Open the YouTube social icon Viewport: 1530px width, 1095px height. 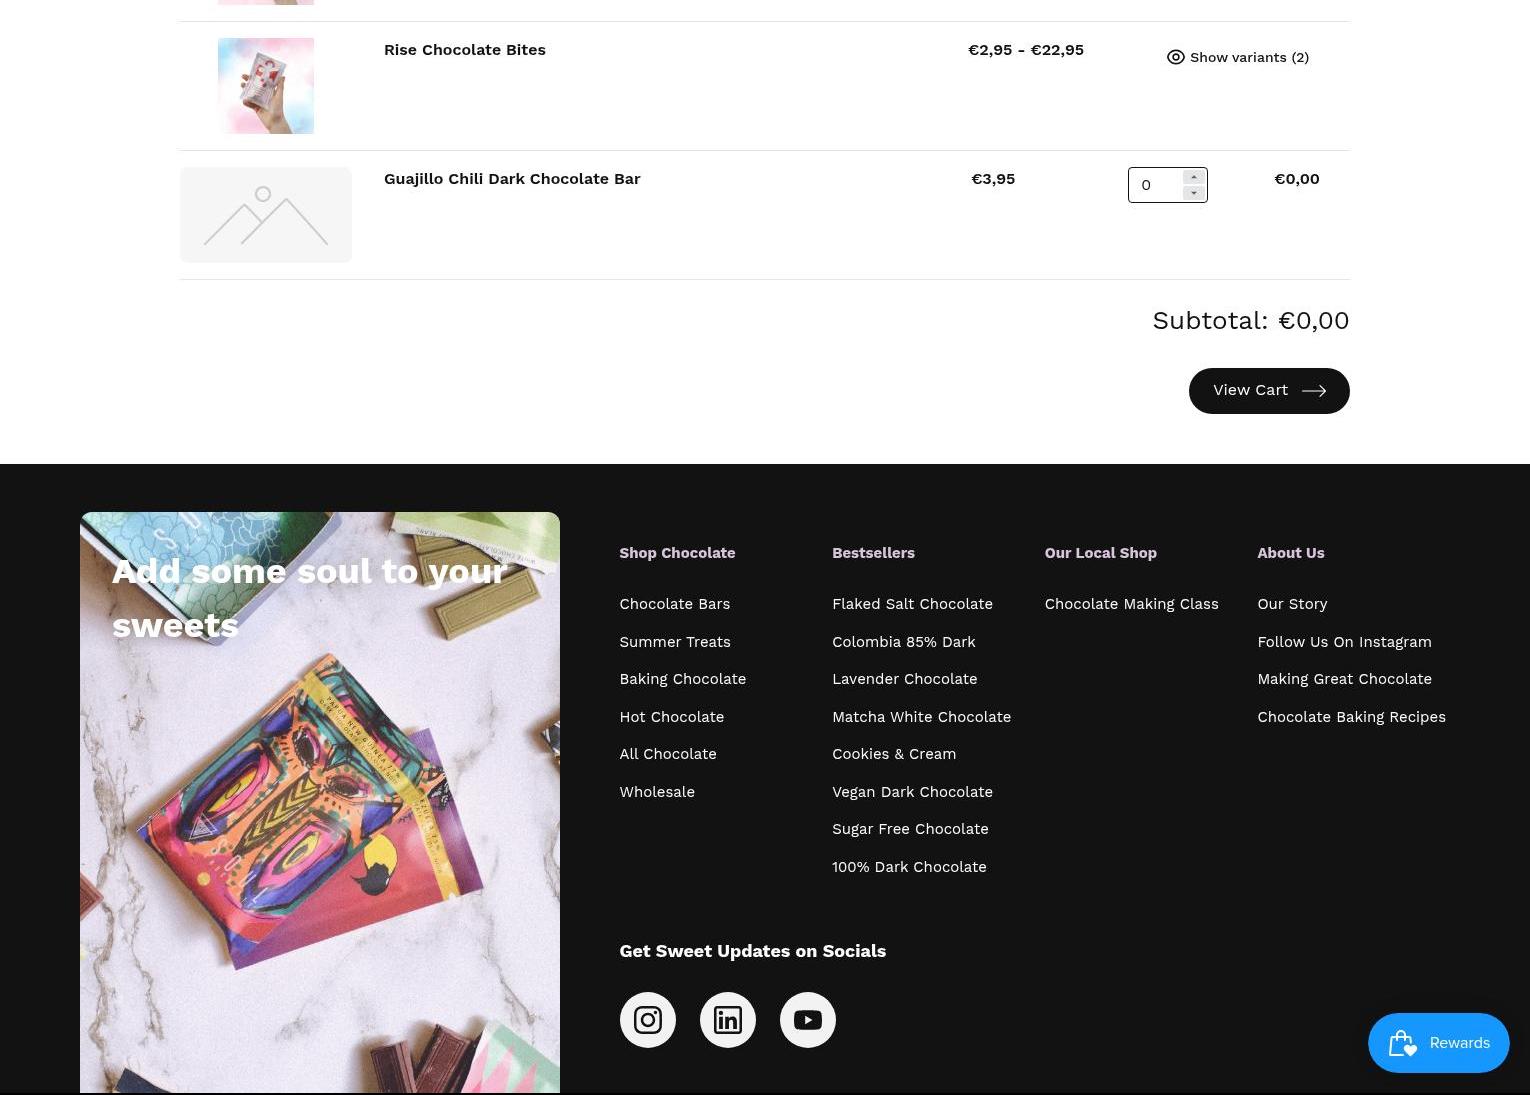pyautogui.click(x=807, y=1020)
